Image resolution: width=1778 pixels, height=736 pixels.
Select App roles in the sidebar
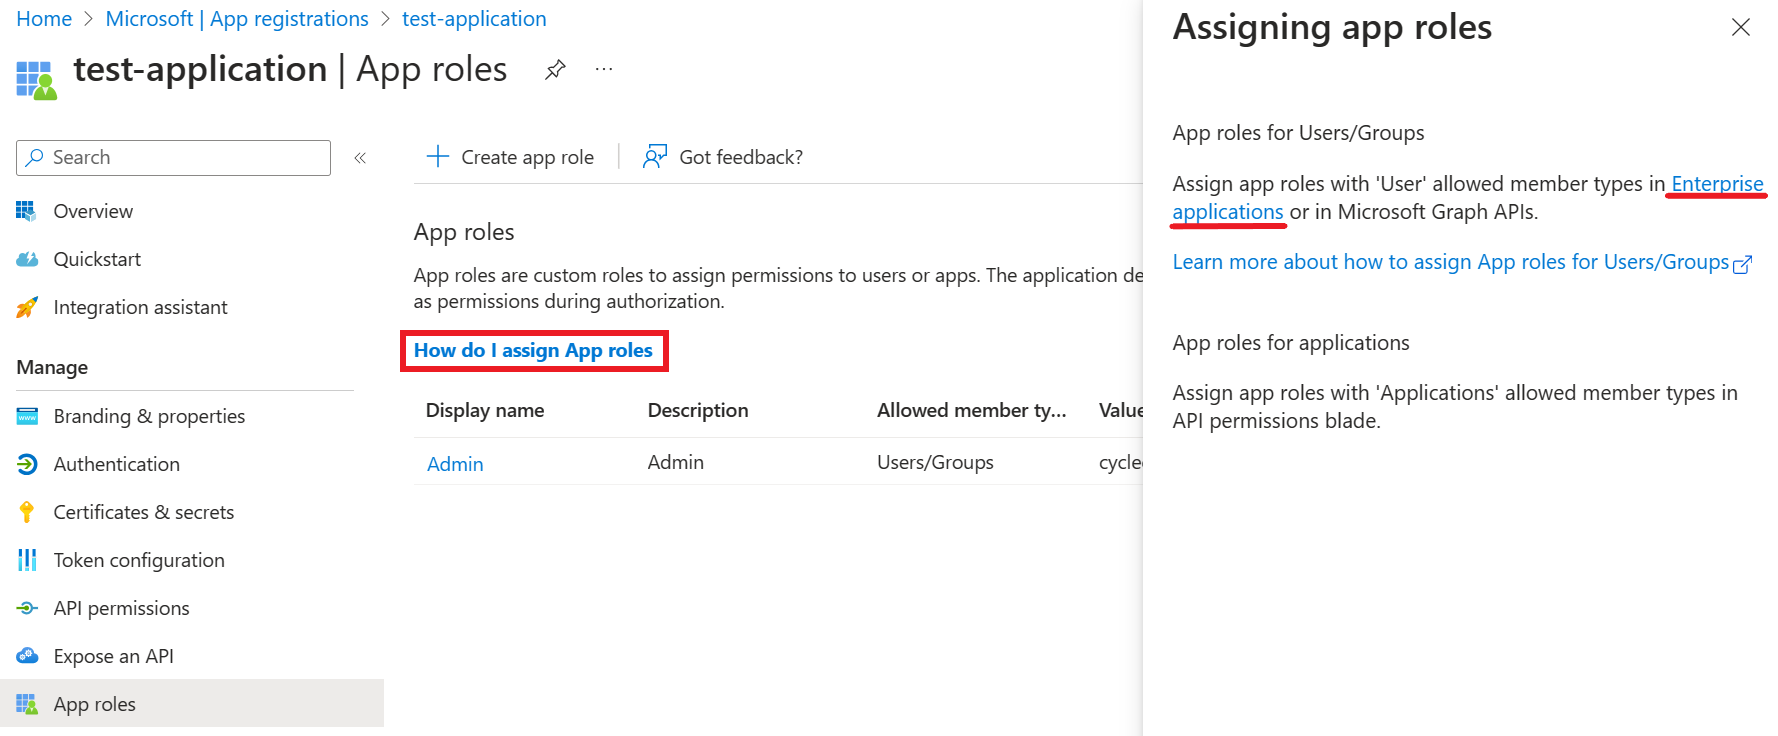[192, 703]
